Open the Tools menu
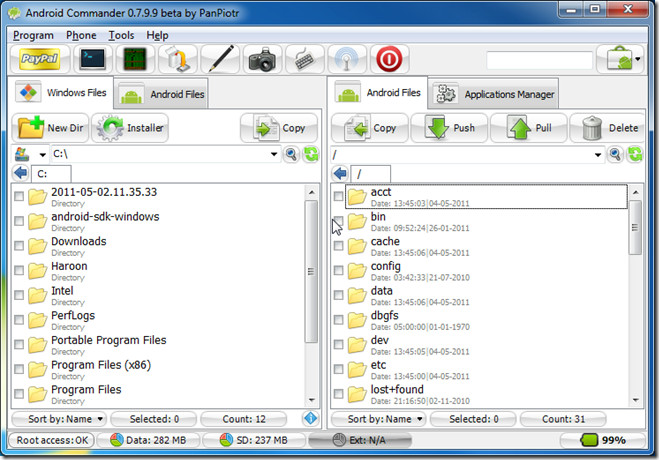659x460 pixels. 121,36
